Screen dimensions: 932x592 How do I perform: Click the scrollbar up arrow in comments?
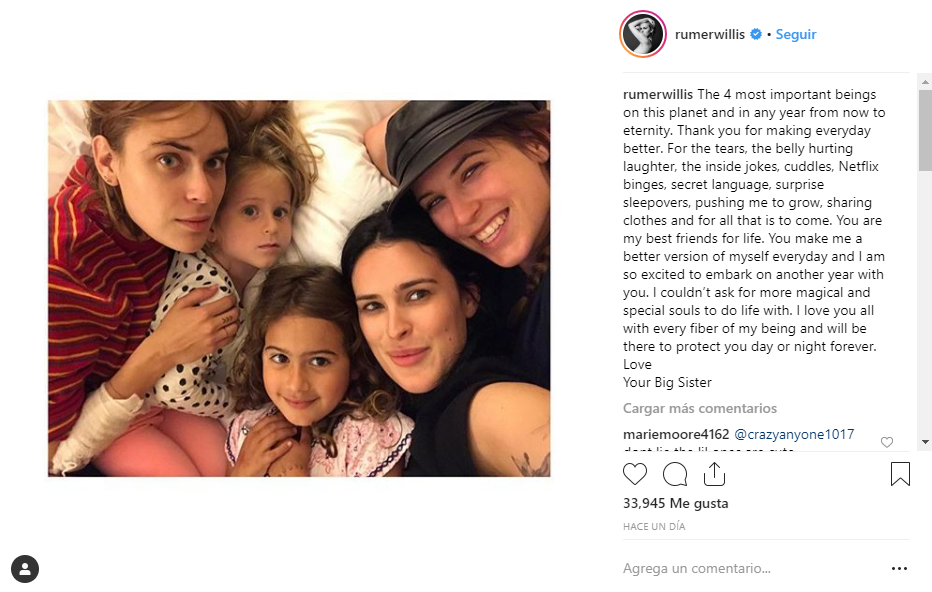pos(925,81)
